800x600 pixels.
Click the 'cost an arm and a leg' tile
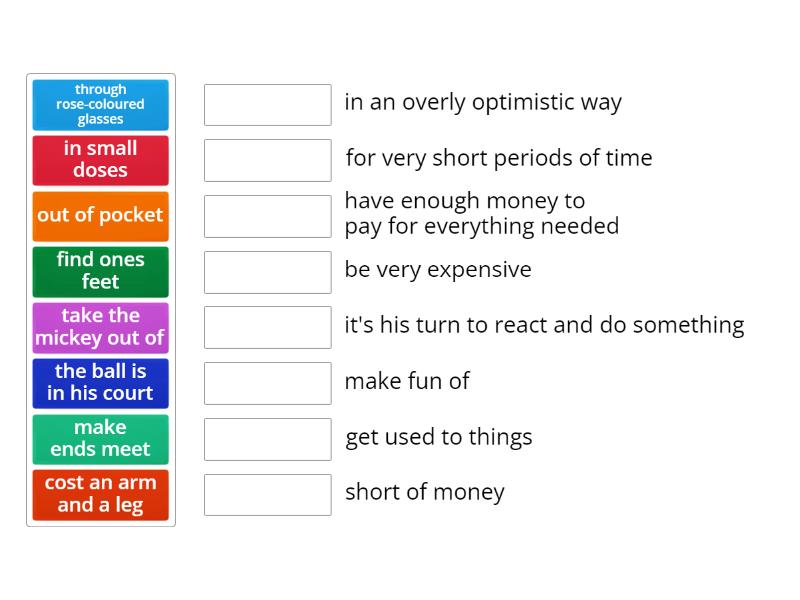[x=100, y=494]
